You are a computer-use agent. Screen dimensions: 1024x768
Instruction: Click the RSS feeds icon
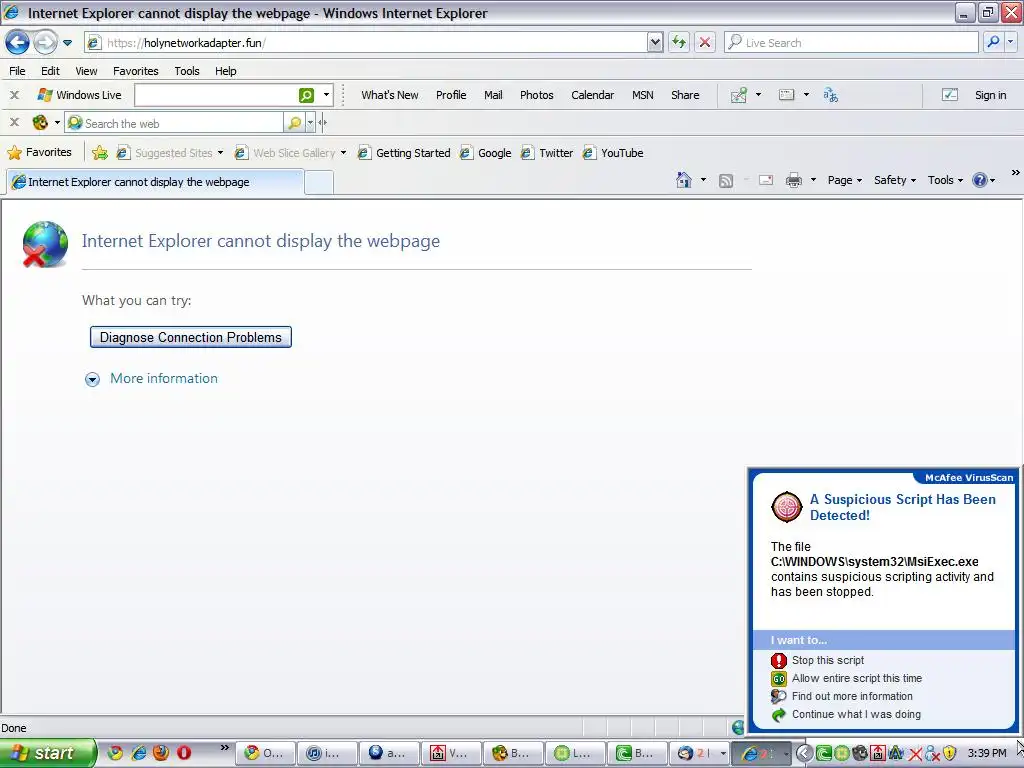coord(726,181)
